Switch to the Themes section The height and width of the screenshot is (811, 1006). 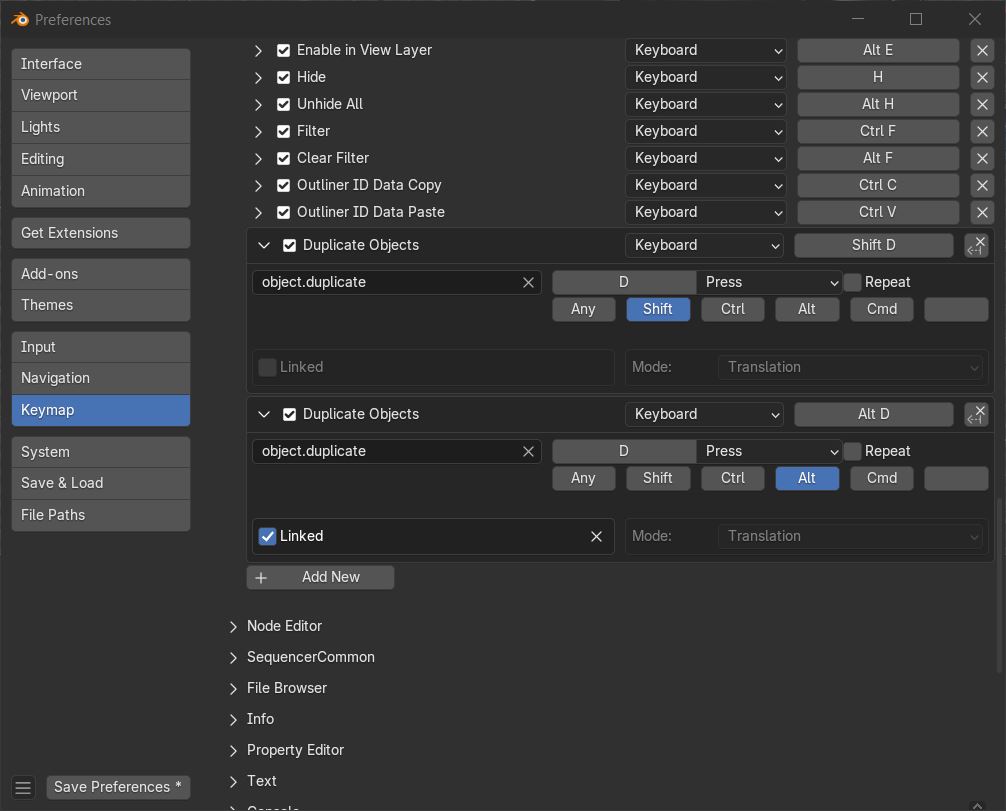pyautogui.click(x=101, y=305)
